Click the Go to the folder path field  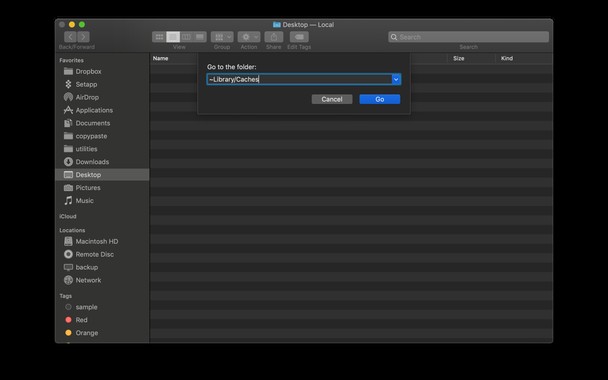(x=299, y=79)
